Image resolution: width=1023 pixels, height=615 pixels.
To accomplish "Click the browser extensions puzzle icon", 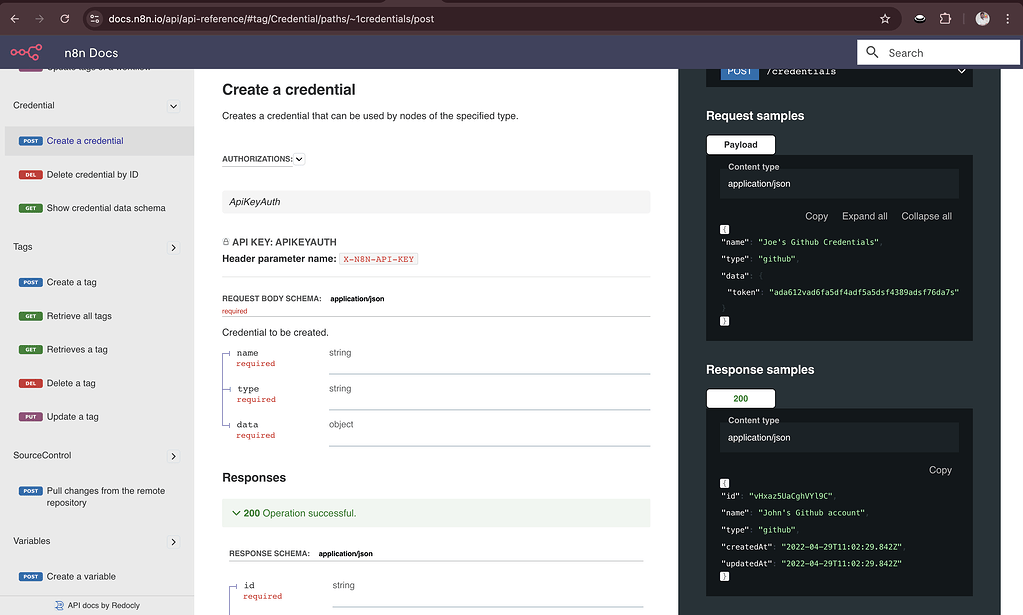I will coord(944,17).
